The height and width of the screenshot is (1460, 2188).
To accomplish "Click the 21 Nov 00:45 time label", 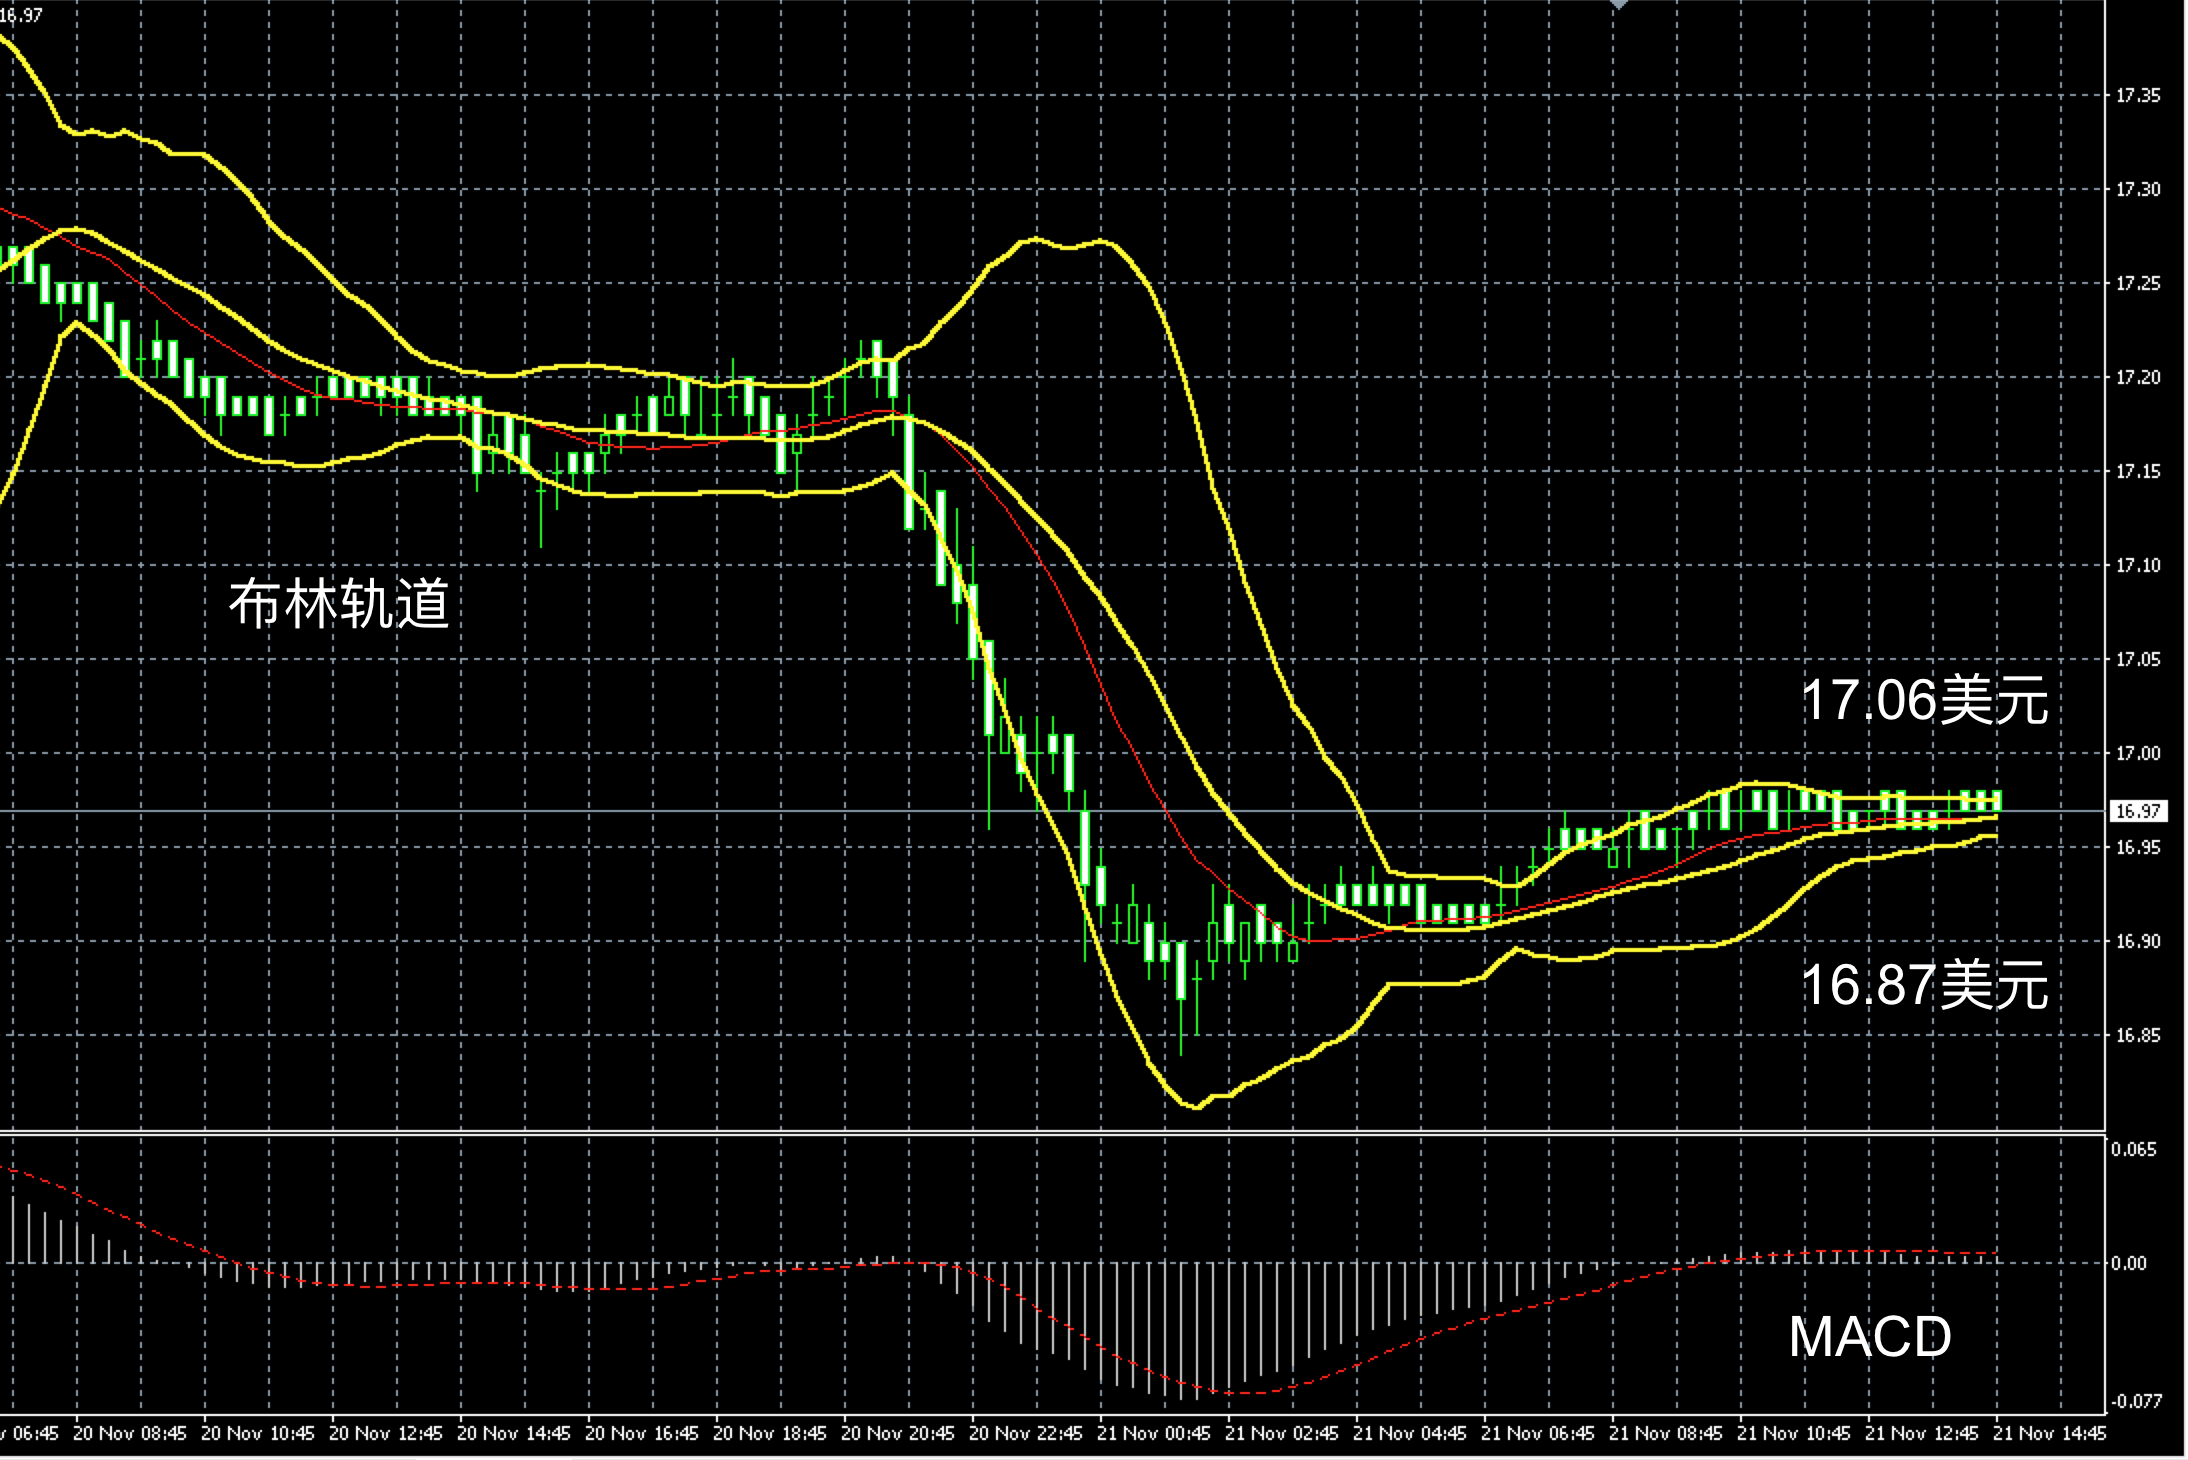I will [x=1153, y=1433].
